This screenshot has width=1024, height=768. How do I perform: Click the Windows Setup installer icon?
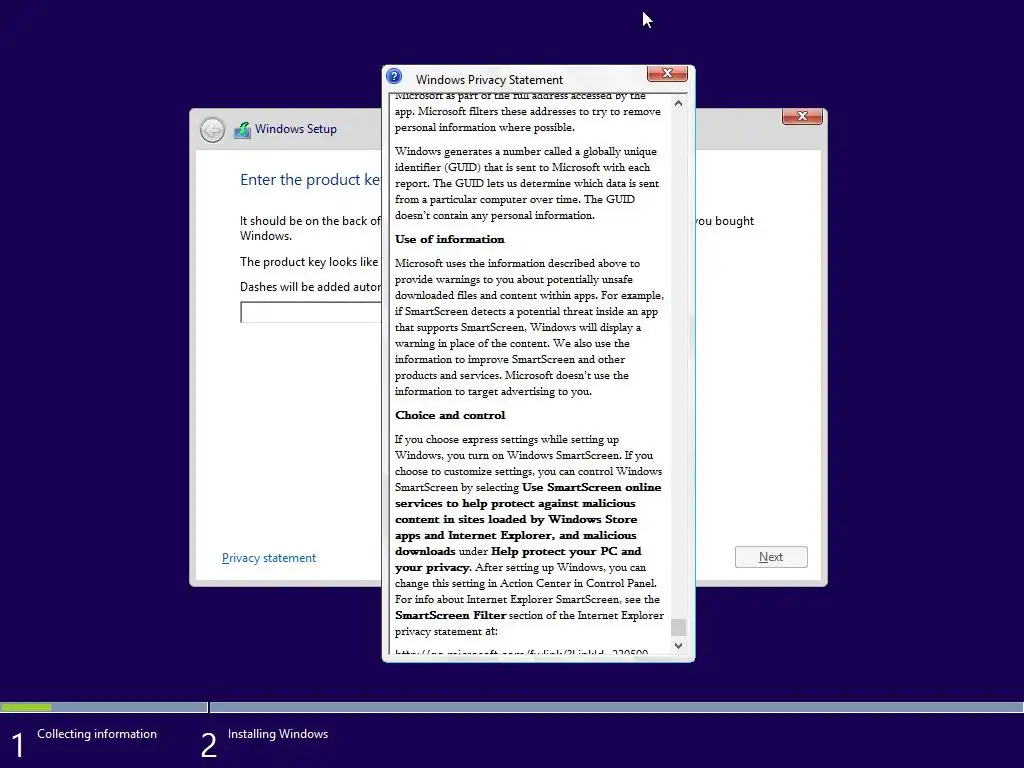pyautogui.click(x=242, y=129)
